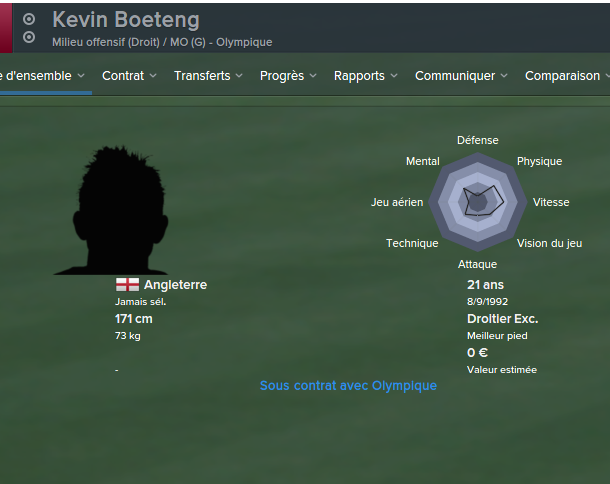Click the attribute polygon radar chart
Screen dimensions: 610x484
tap(478, 202)
